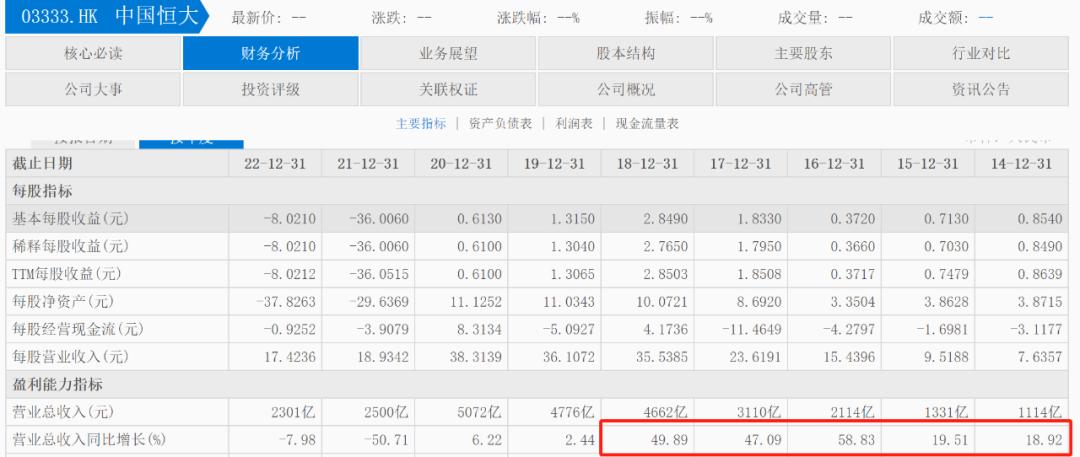Select the 财务分析 tab
This screenshot has height=457, width=1080.
271,53
